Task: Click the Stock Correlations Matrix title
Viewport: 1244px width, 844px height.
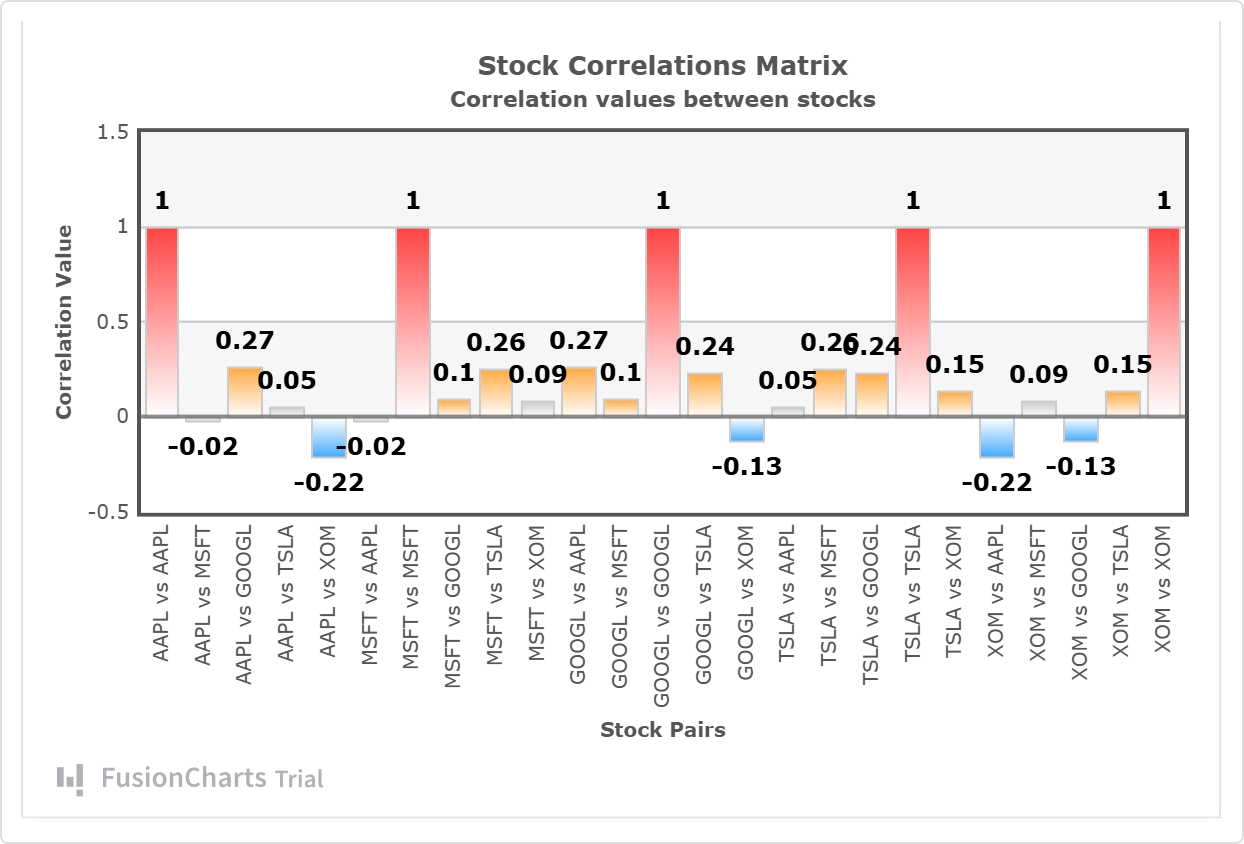Action: point(662,66)
